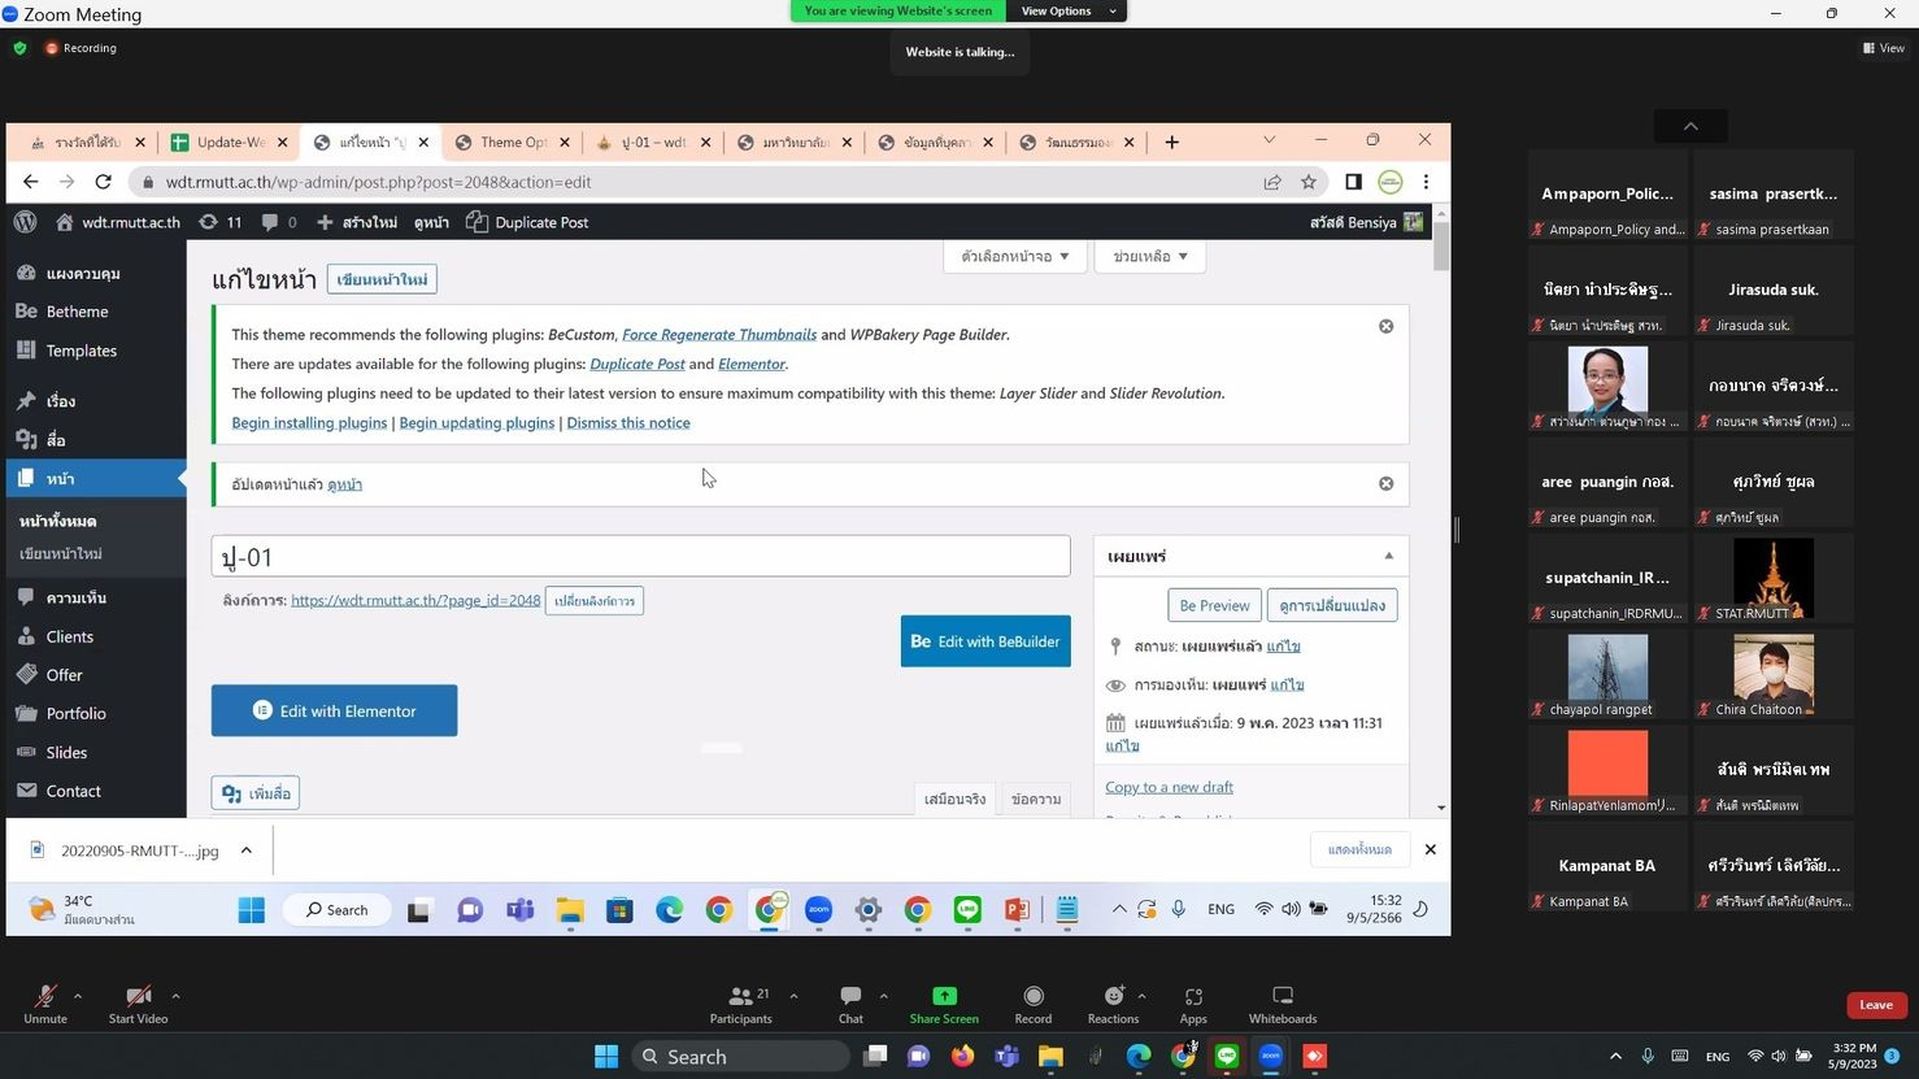Switch to the text editor tab
1919x1079 pixels.
[x=1036, y=798]
